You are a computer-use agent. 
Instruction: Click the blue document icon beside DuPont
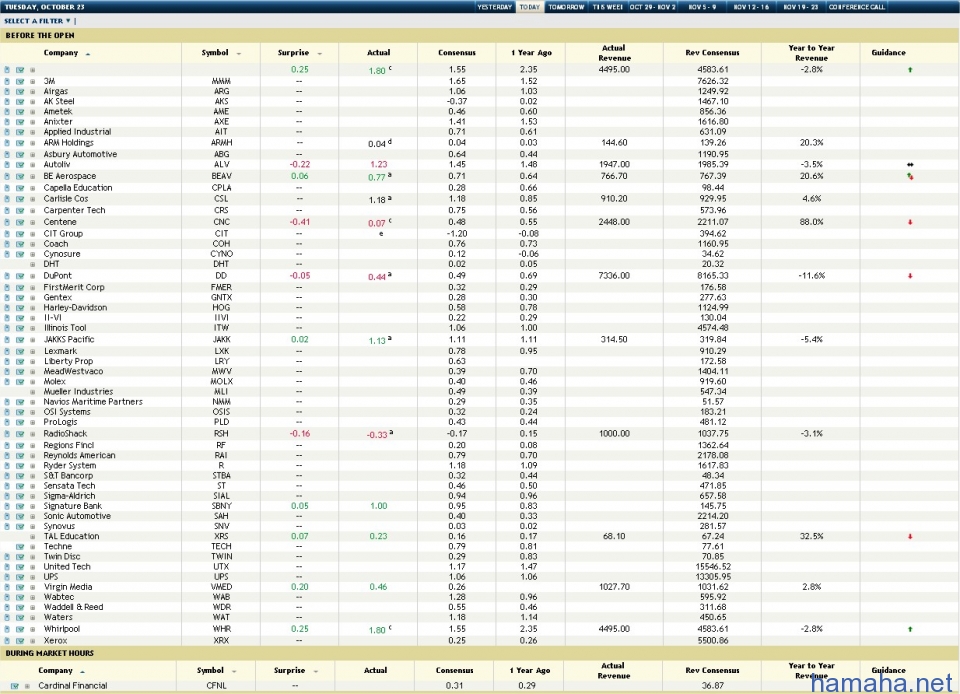[x=7, y=276]
